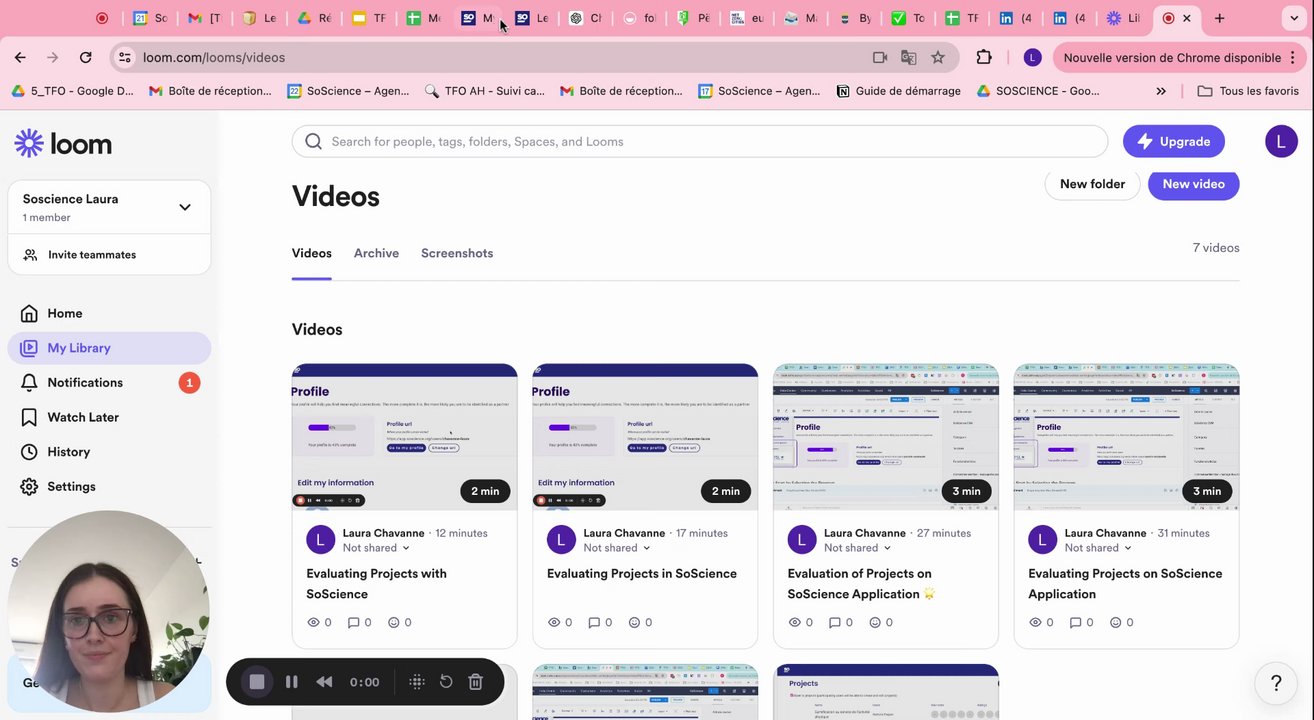Delete the recording with trash icon

click(476, 682)
